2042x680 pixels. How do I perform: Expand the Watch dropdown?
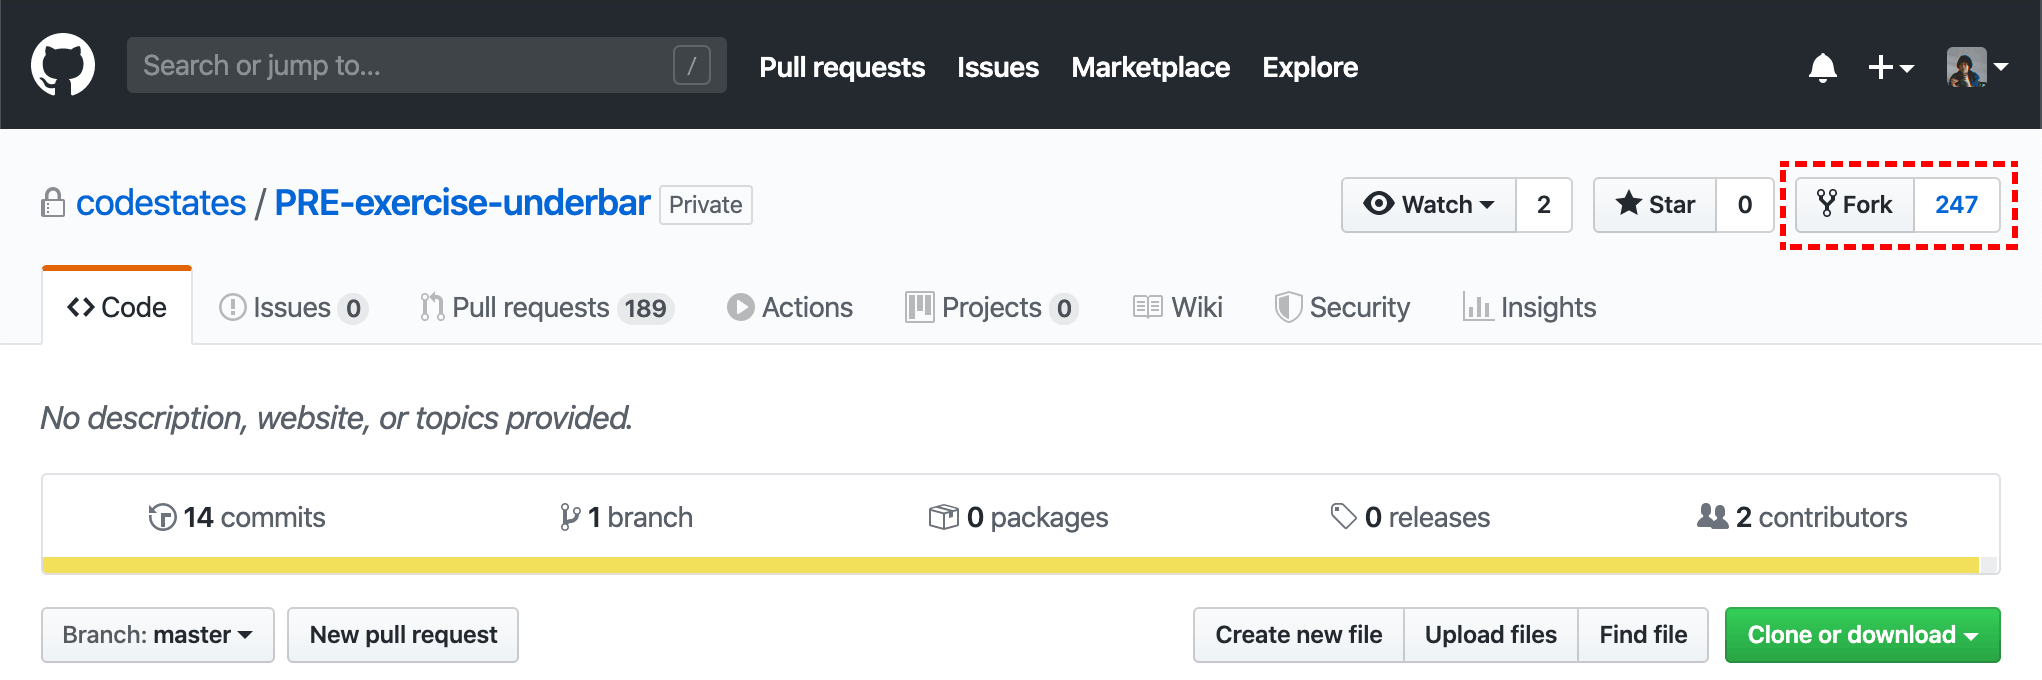(1429, 205)
